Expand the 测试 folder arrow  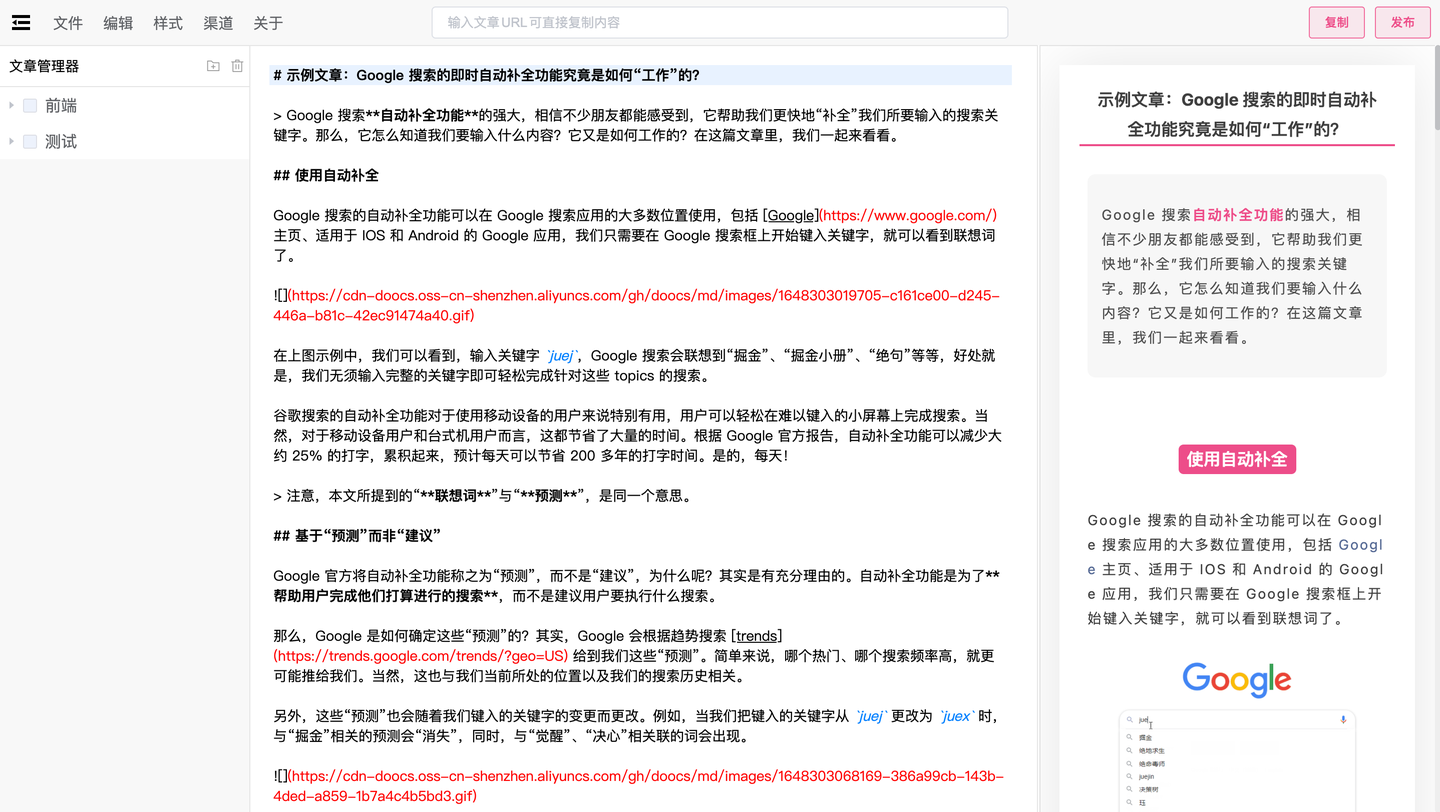pos(11,142)
